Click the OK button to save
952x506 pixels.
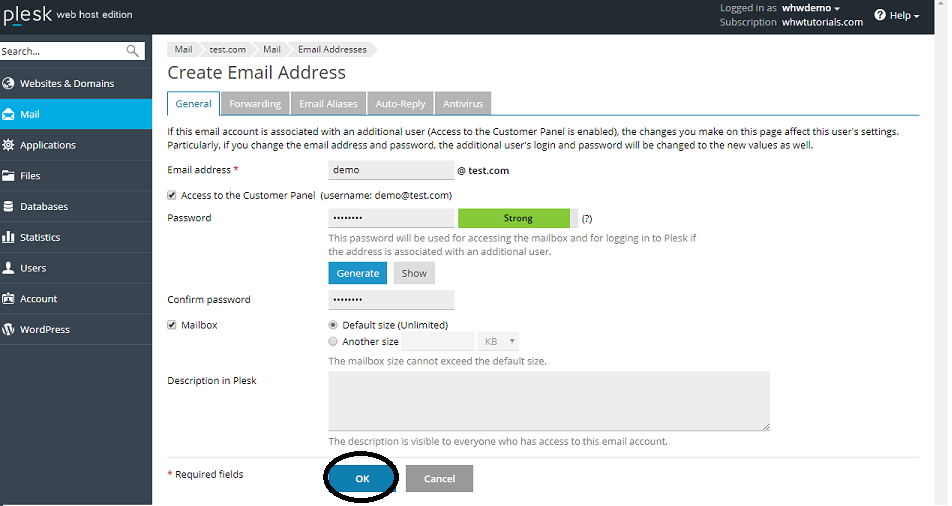362,479
